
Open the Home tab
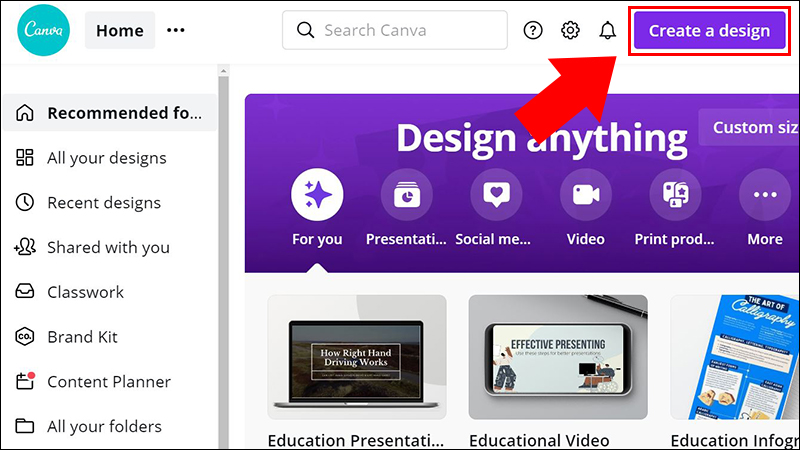coord(120,31)
